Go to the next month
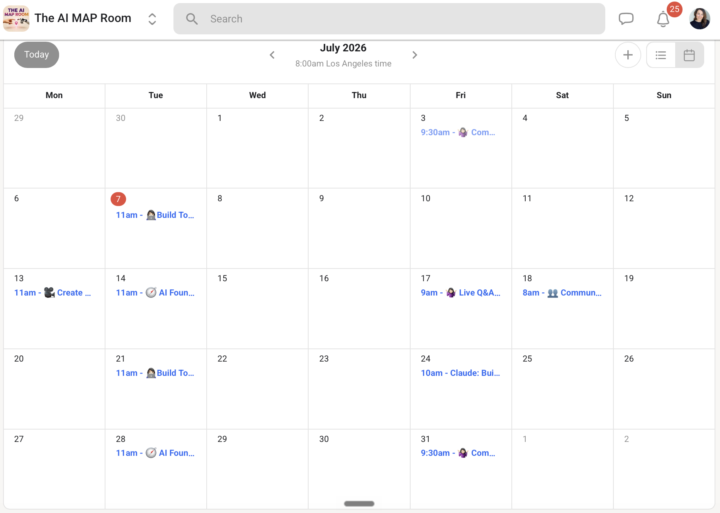 pyautogui.click(x=415, y=55)
